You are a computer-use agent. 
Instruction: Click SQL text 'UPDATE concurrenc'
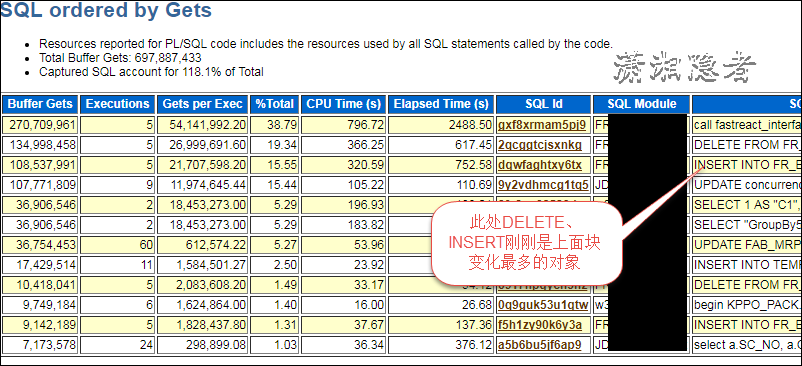[x=747, y=185]
